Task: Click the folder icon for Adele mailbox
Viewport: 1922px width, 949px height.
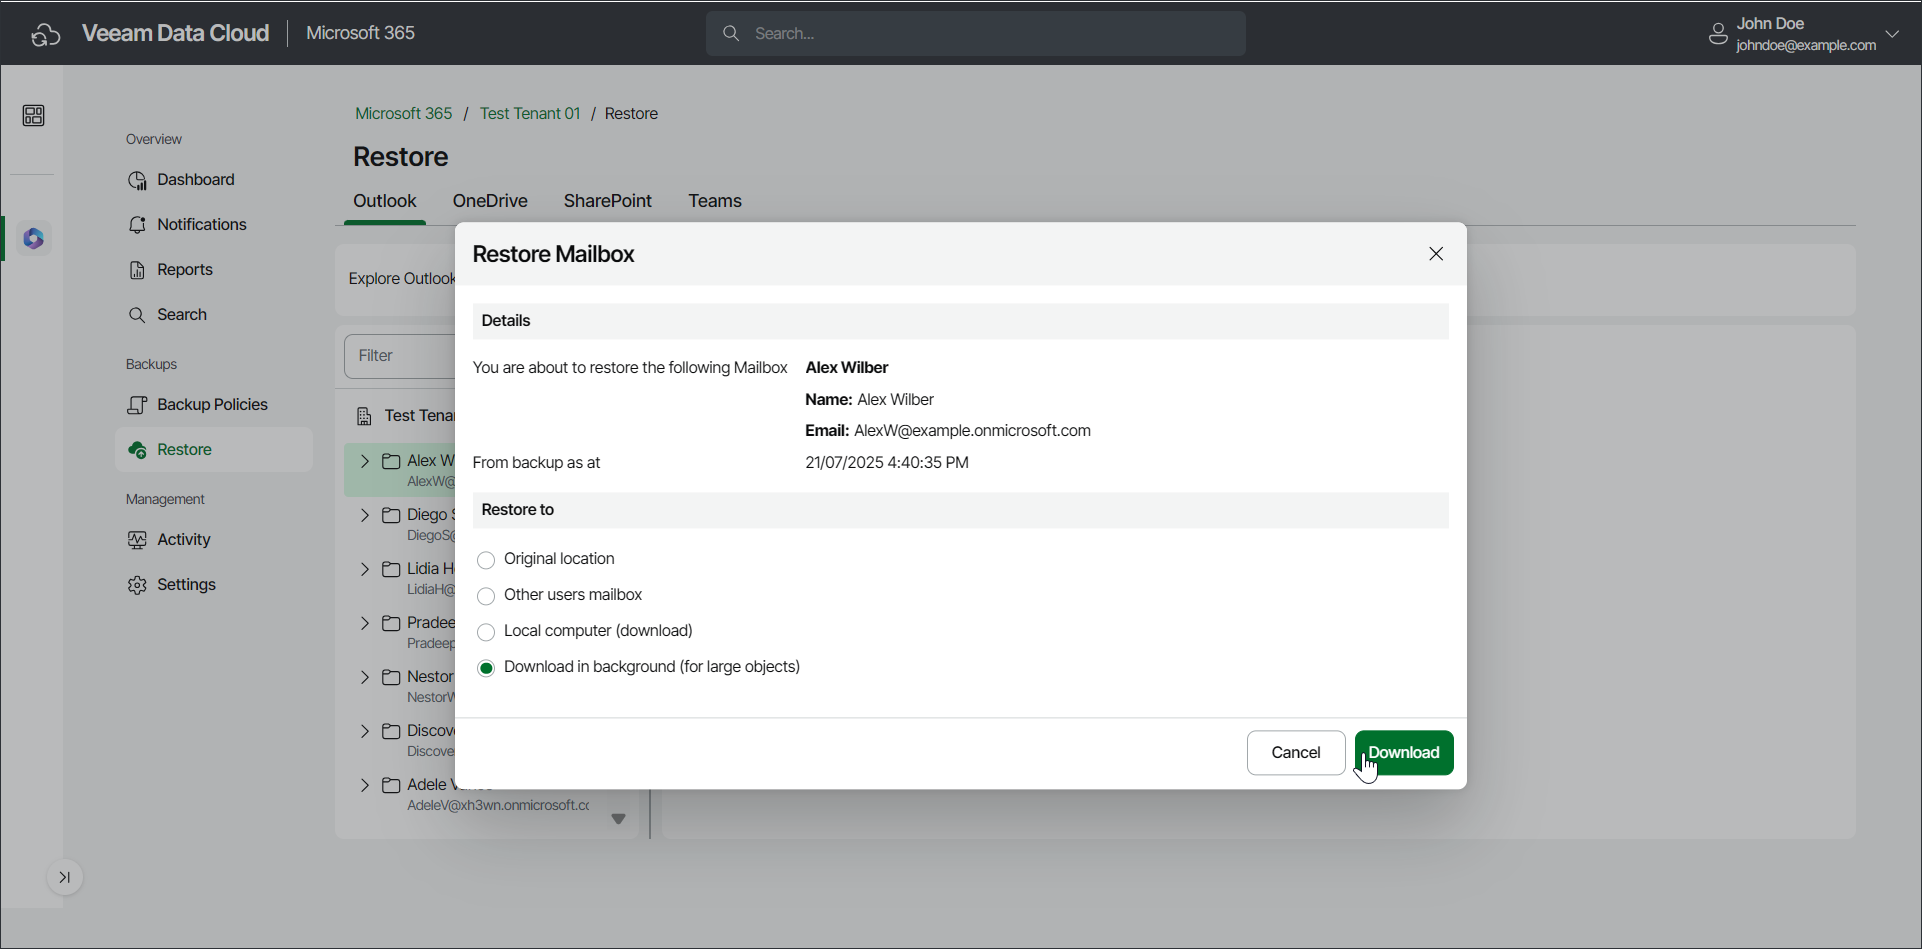Action: 392,785
